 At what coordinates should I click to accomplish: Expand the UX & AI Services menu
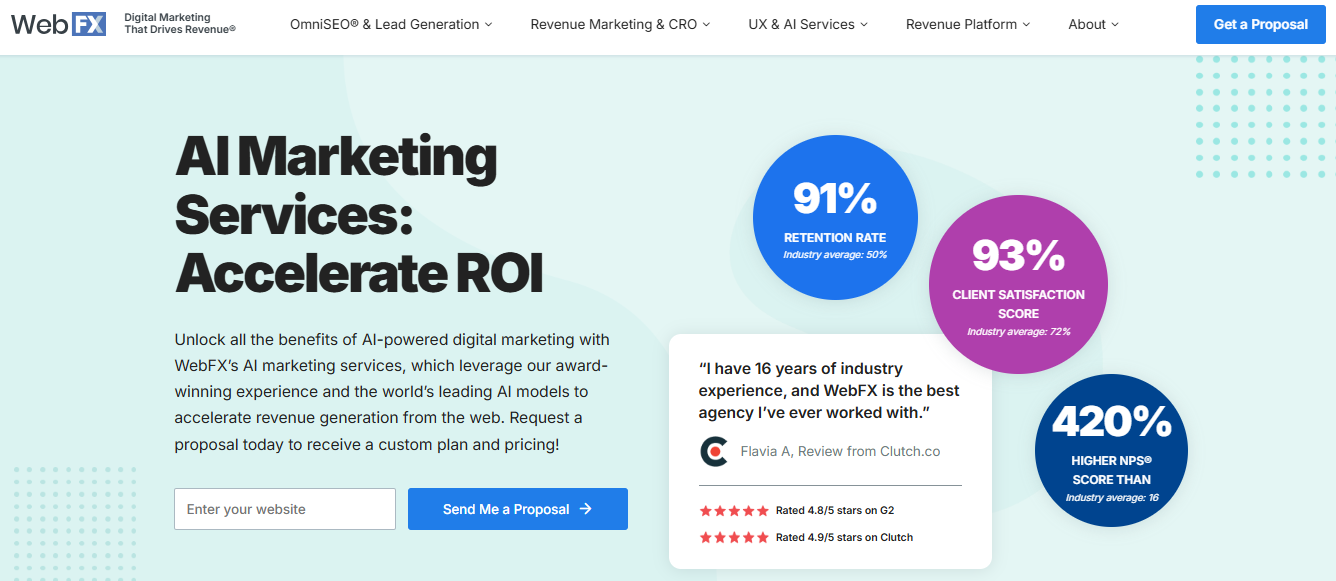coord(808,24)
